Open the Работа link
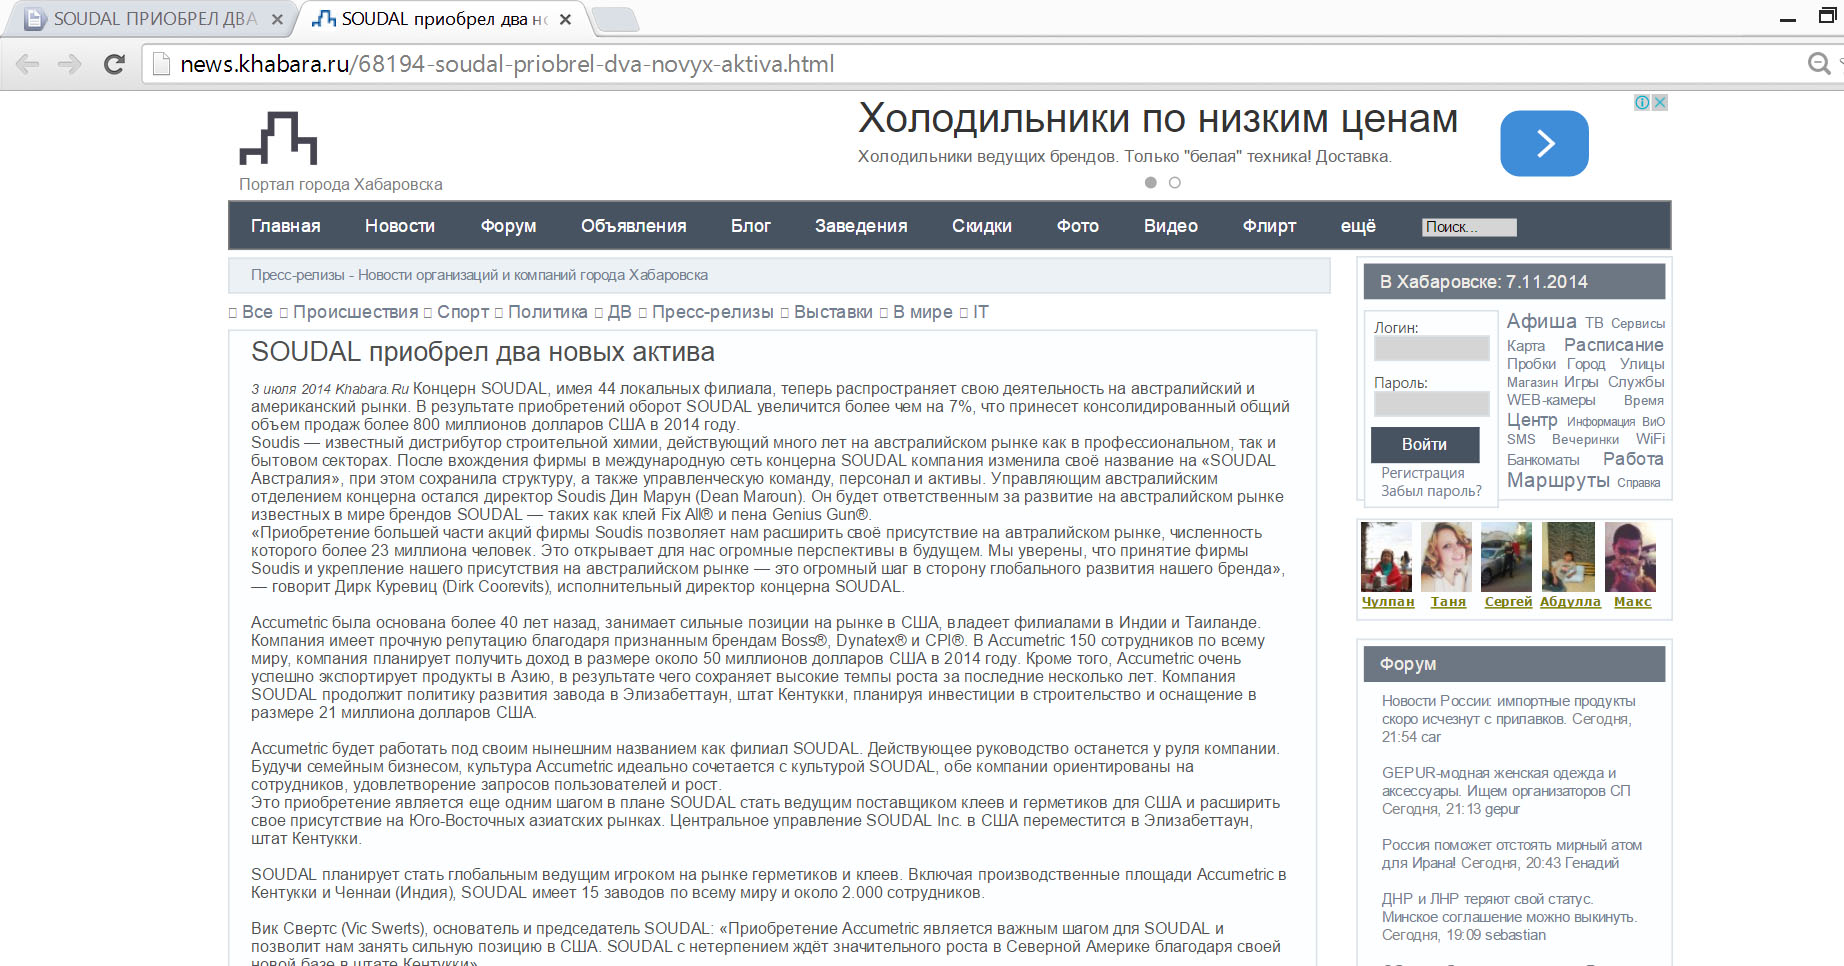 click(x=1633, y=459)
